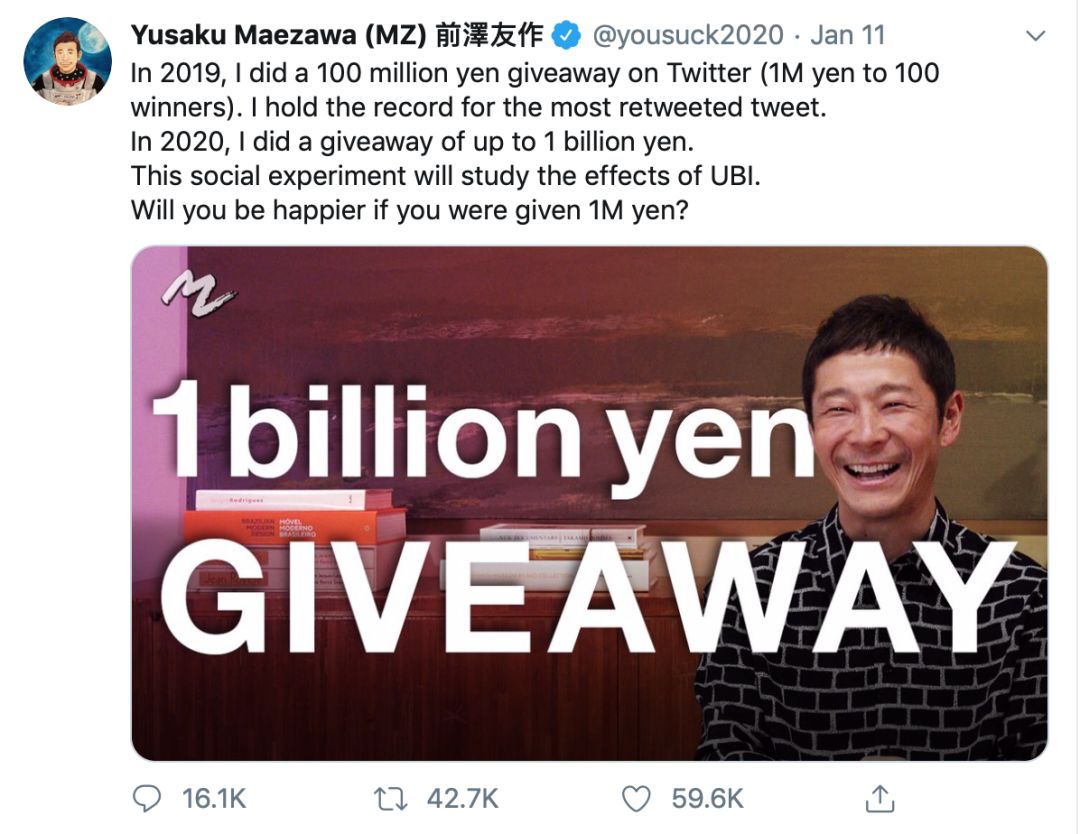Click the blue verified badge
The width and height of the screenshot is (1080, 834).
pos(567,35)
